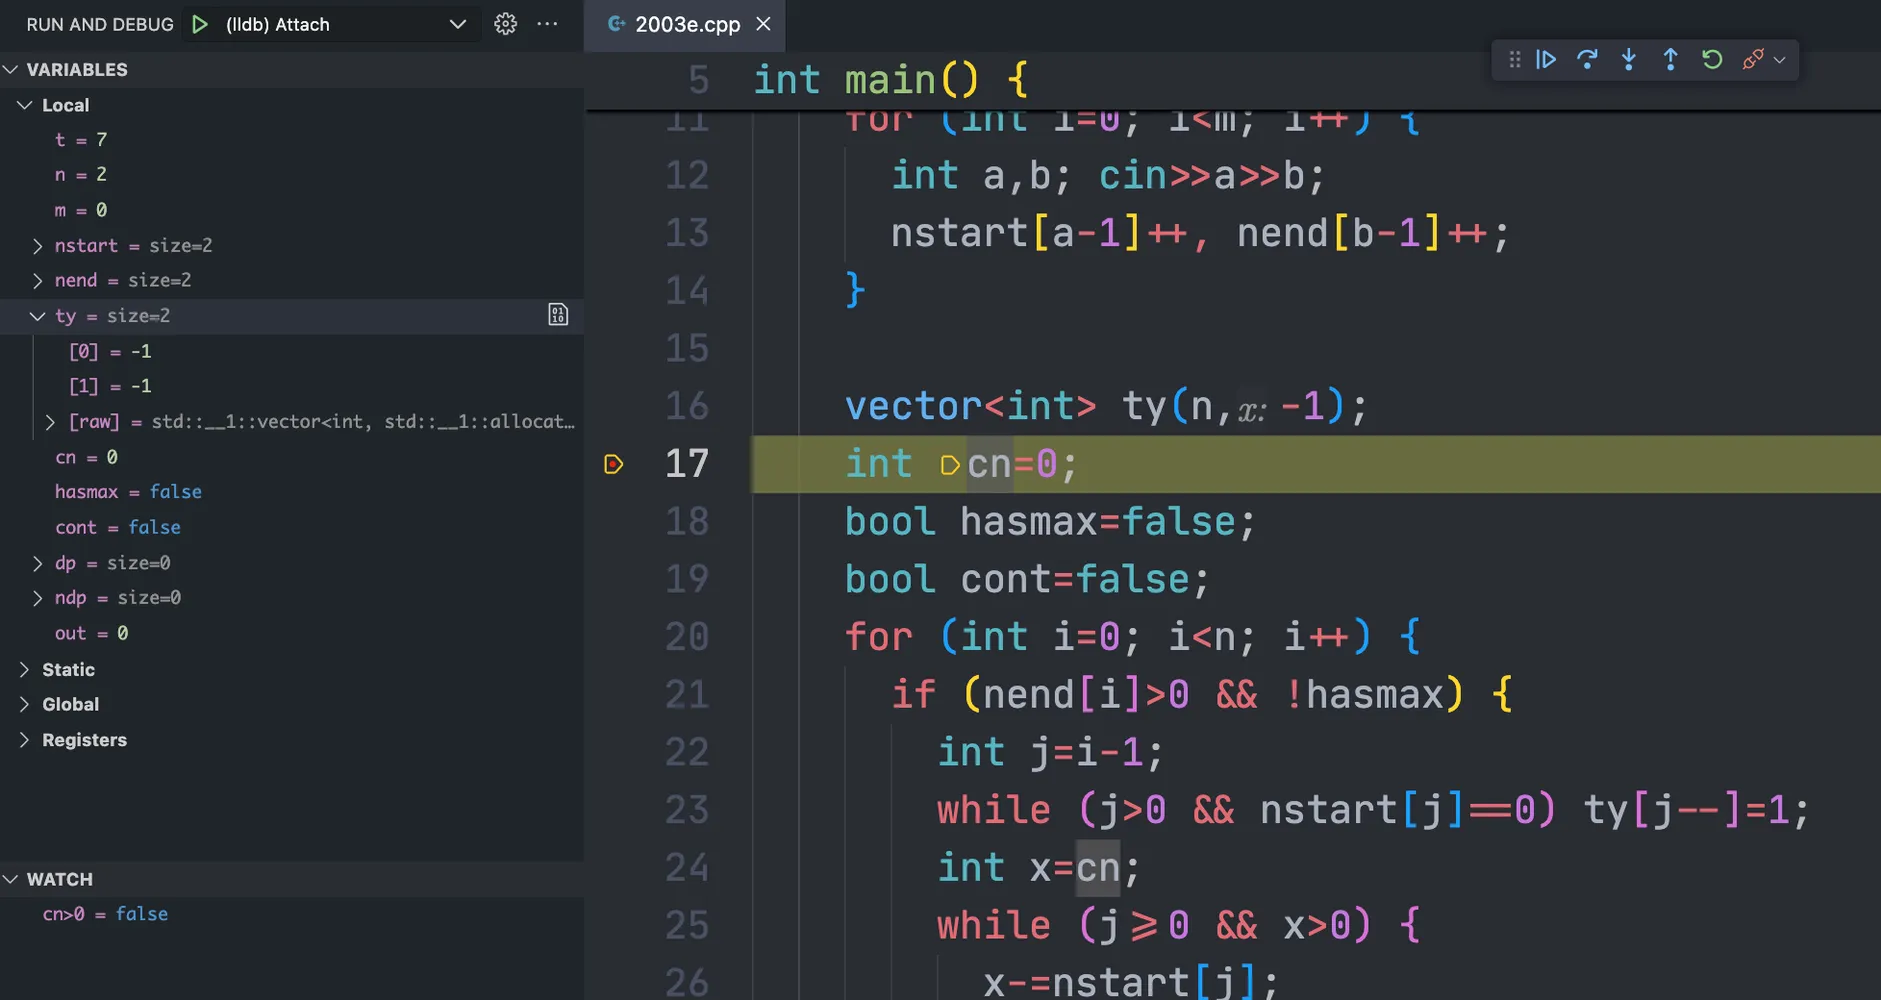The image size is (1881, 1000).
Task: Step Over in debug toolbar
Action: tap(1587, 60)
